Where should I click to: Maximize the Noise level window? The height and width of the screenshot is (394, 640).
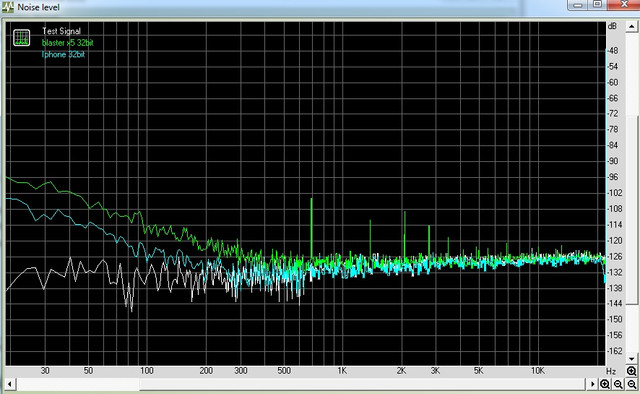click(x=597, y=4)
